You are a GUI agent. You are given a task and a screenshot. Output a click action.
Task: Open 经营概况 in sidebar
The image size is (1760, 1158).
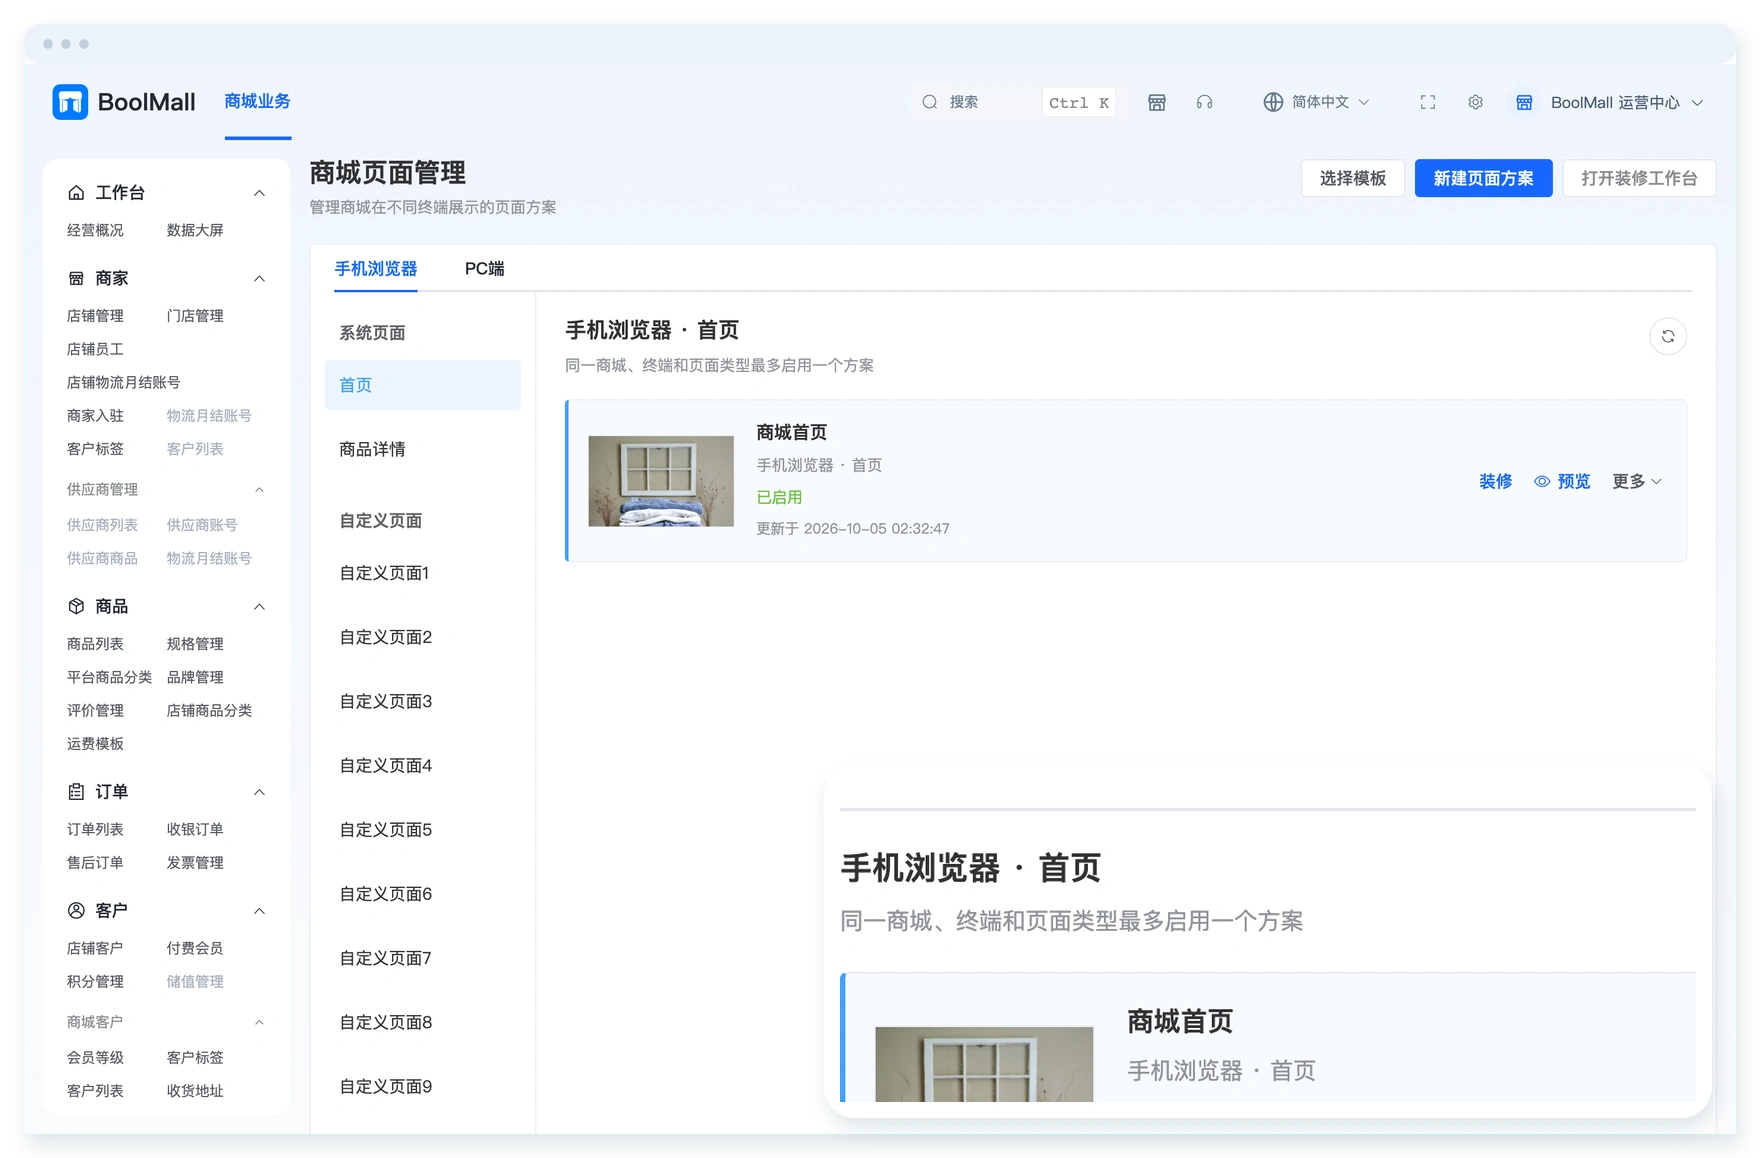(x=95, y=230)
